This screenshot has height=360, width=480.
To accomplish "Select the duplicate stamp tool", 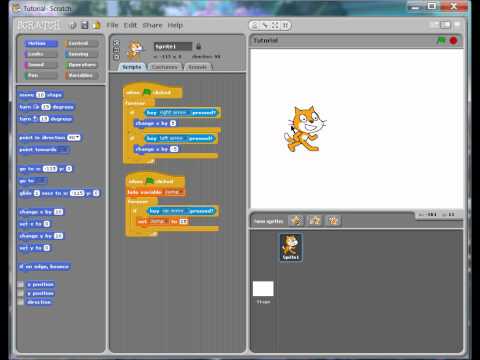I will coord(255,25).
